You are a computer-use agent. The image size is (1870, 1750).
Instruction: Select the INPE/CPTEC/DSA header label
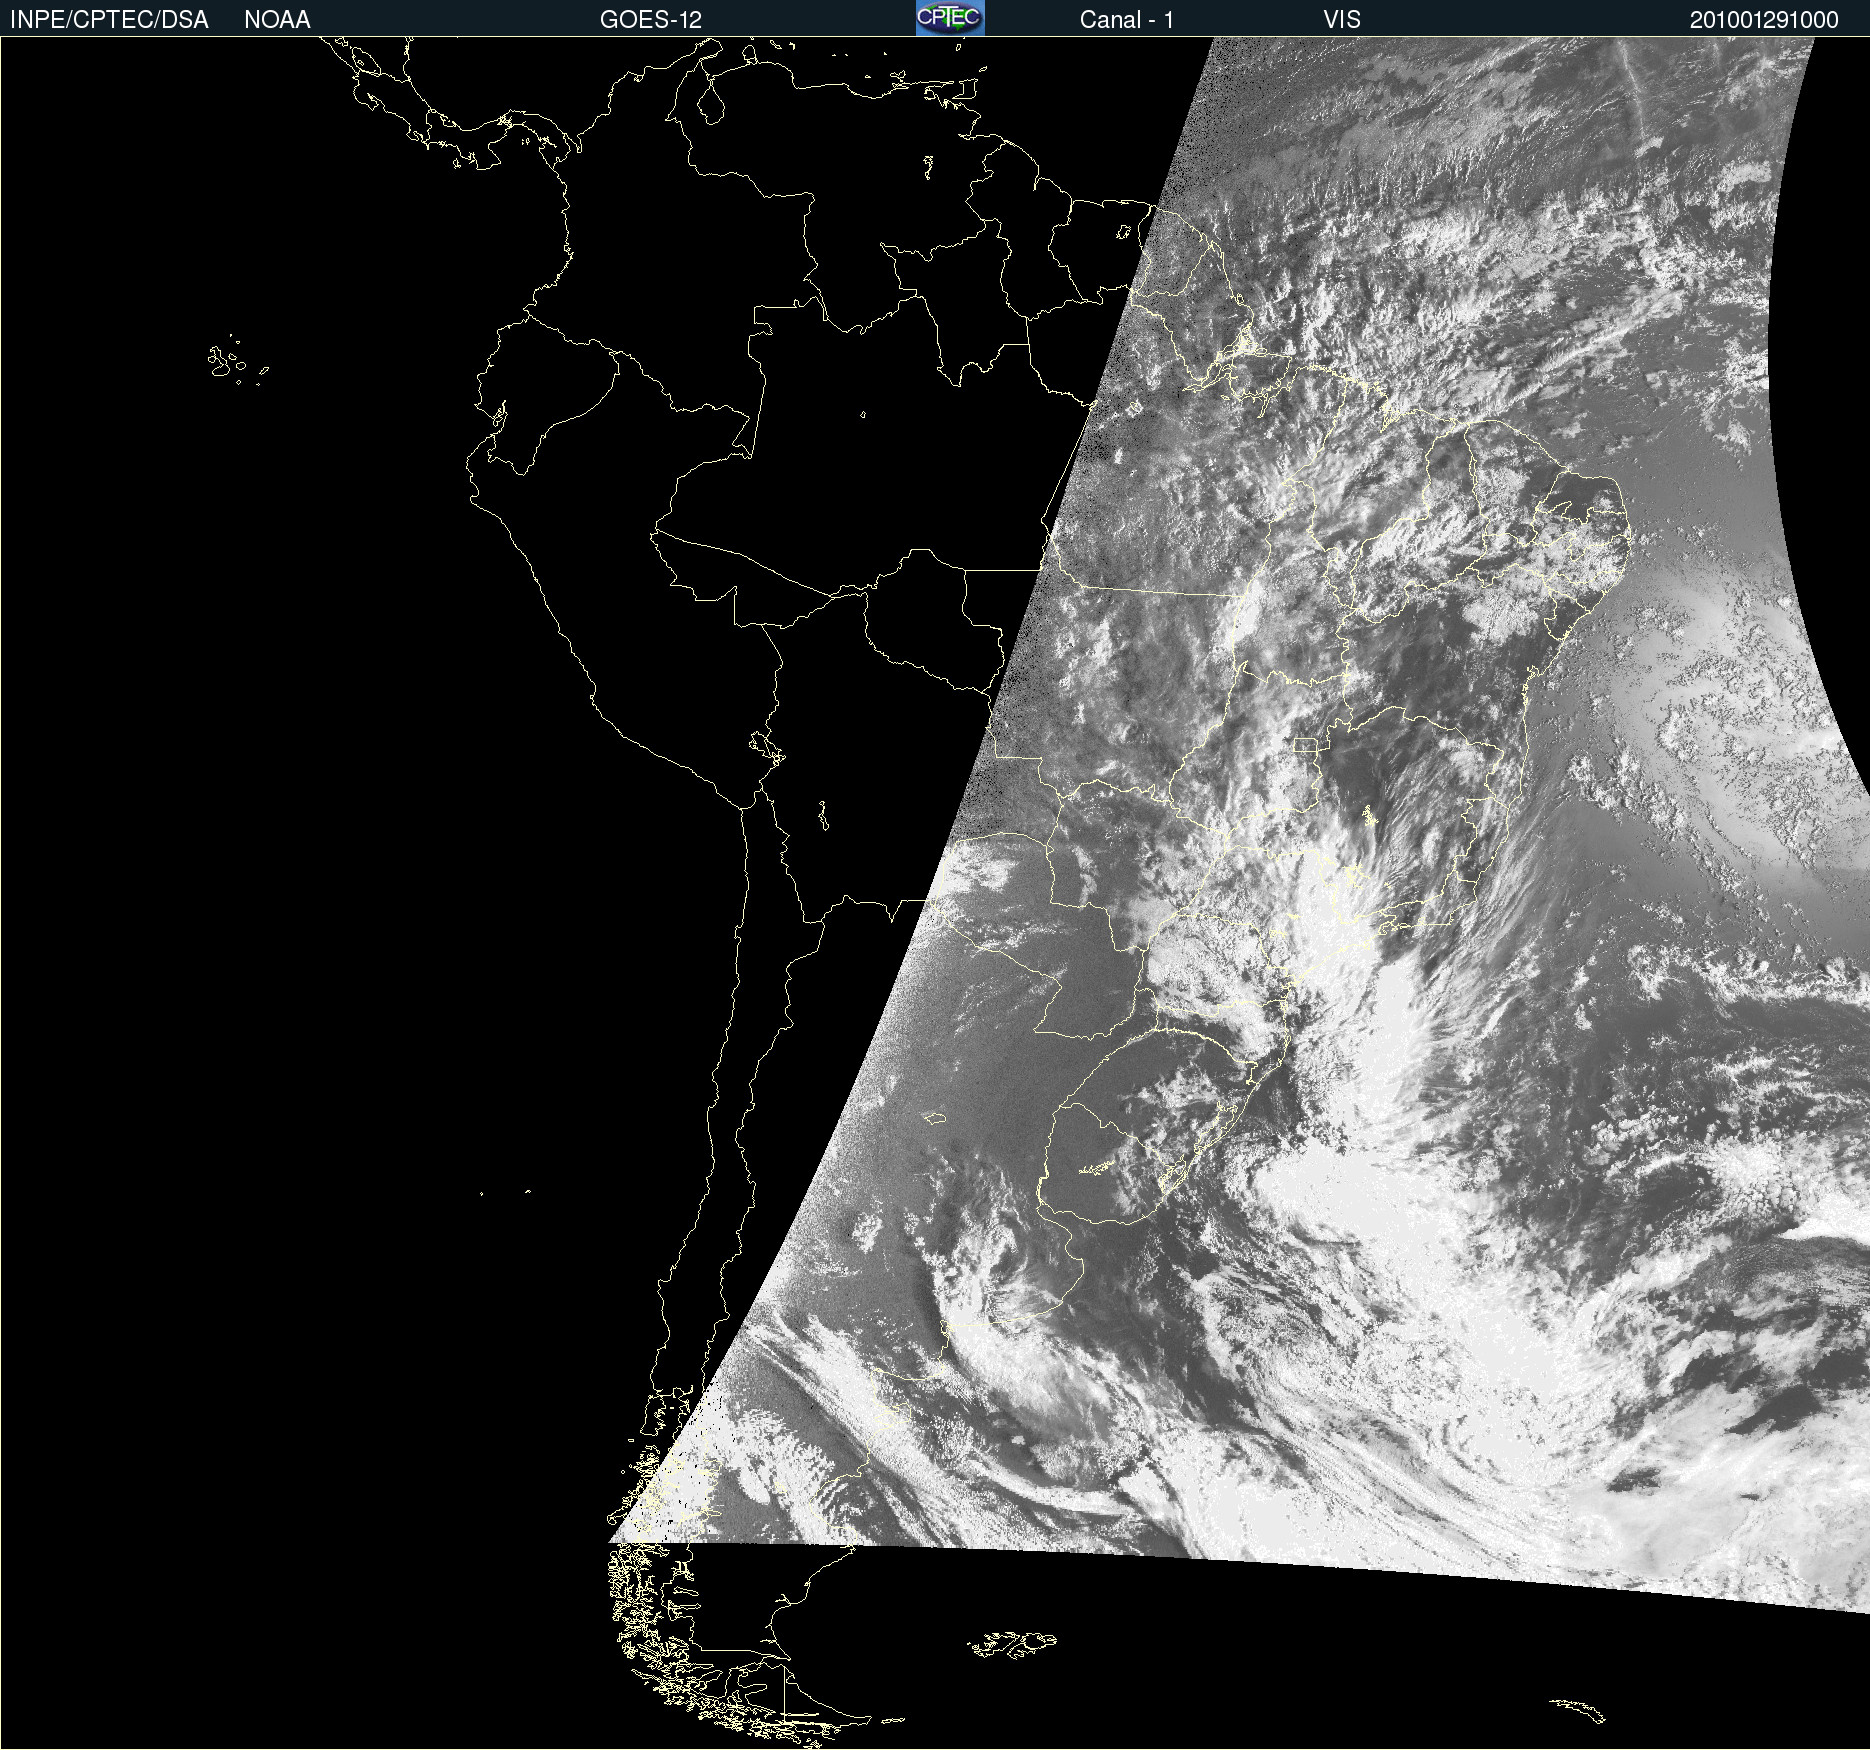(109, 20)
